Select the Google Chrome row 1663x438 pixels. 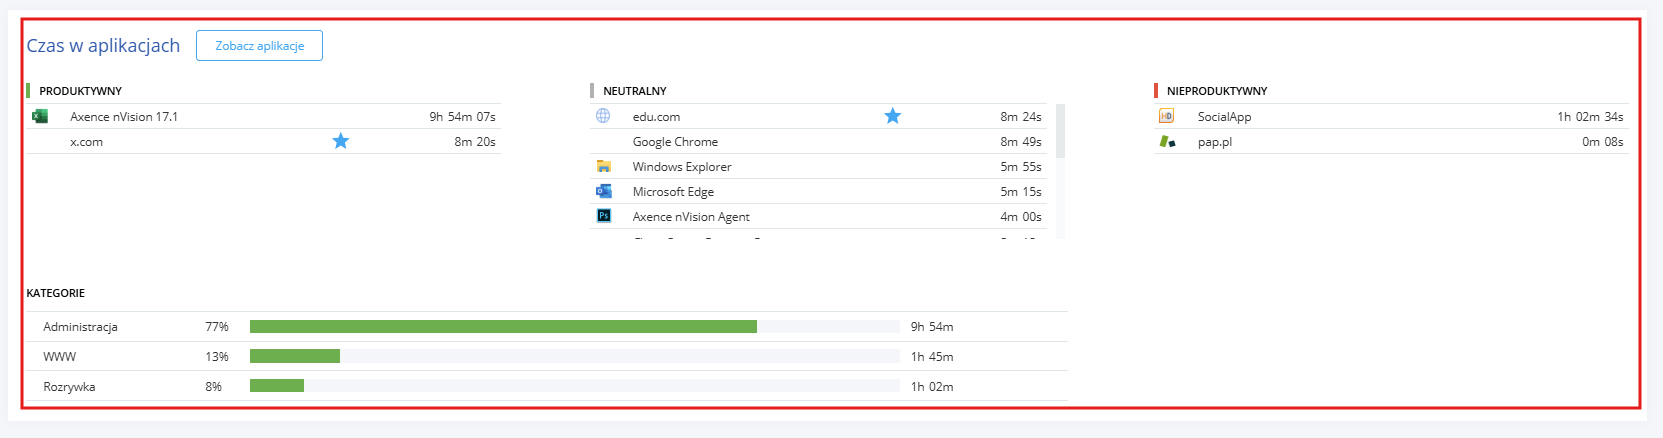(x=818, y=142)
